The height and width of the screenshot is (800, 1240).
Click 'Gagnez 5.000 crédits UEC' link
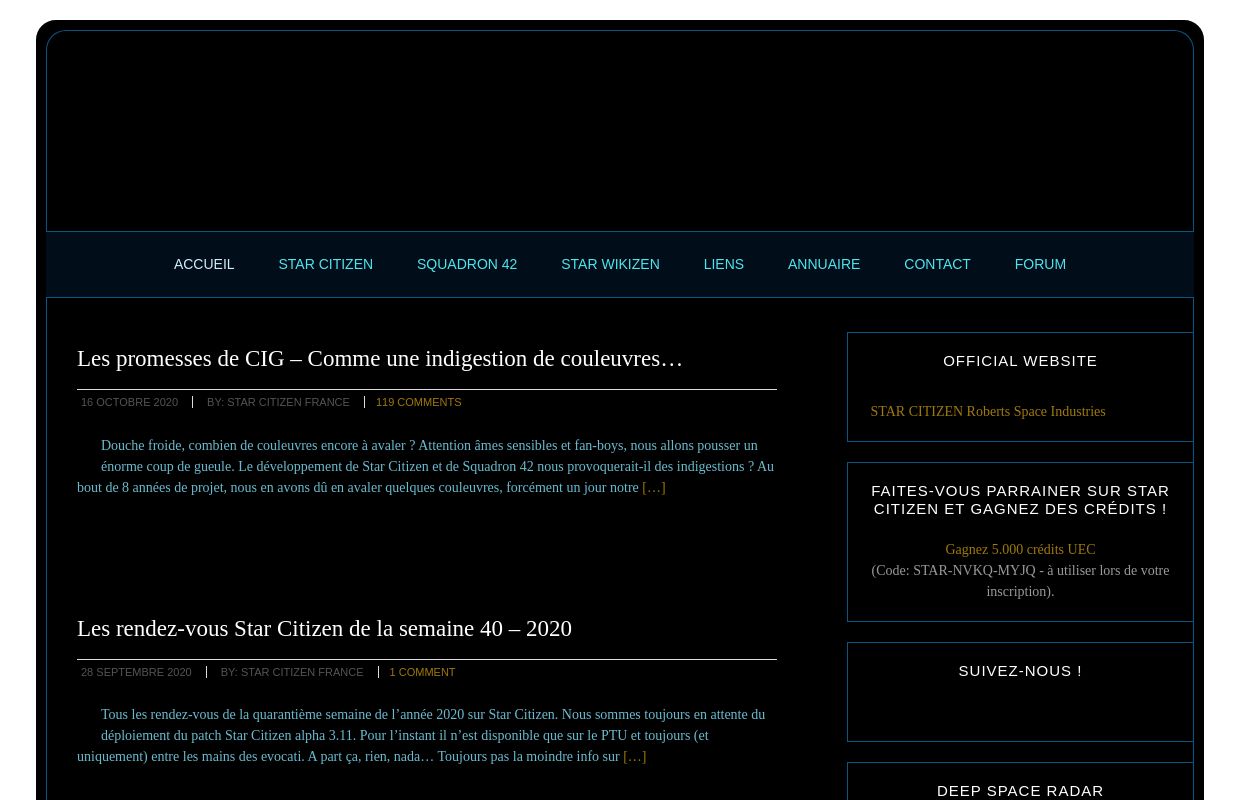[x=1020, y=549]
